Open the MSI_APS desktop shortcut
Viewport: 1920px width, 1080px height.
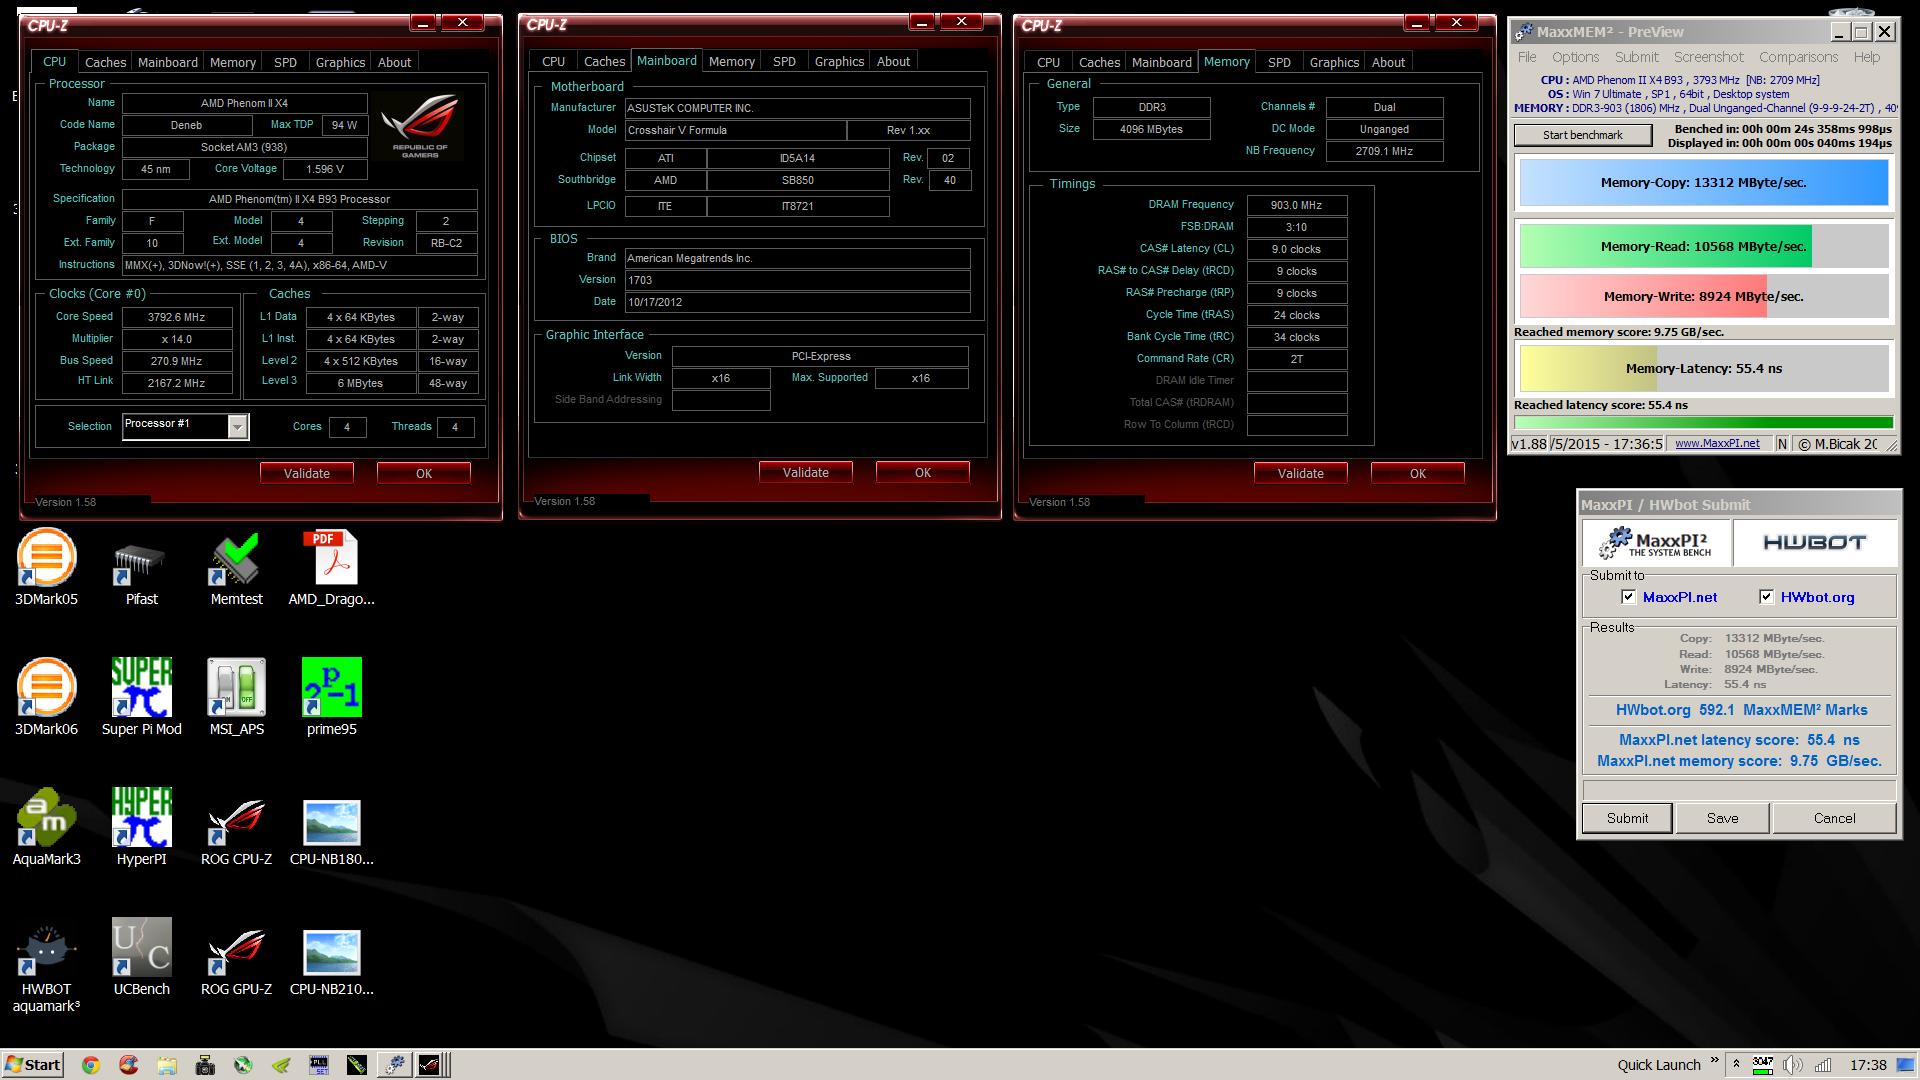click(236, 697)
